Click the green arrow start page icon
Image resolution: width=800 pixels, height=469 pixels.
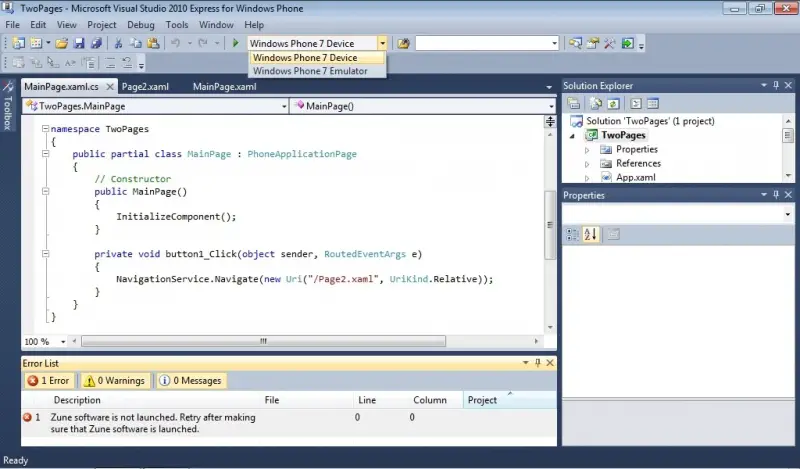tap(628, 43)
